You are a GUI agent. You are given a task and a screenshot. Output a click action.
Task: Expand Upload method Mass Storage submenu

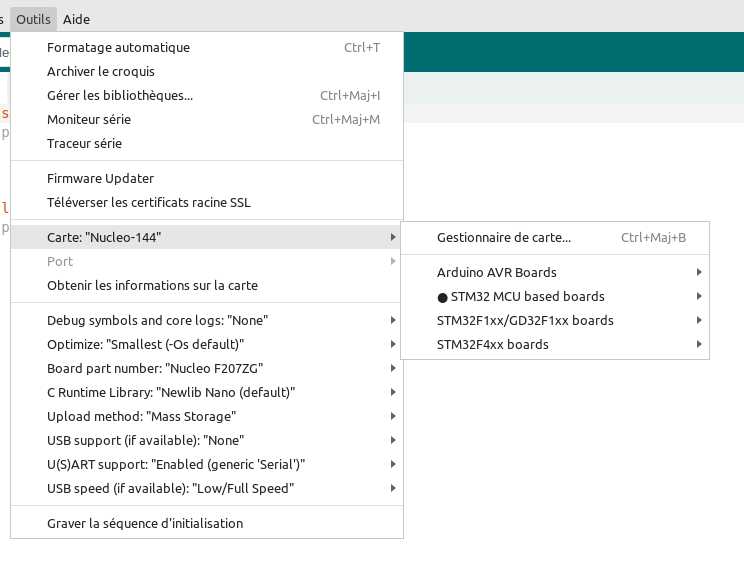(141, 416)
